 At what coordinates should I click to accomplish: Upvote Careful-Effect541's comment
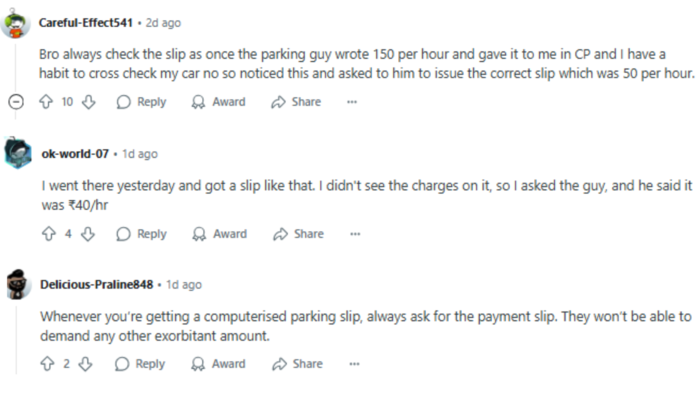46,102
